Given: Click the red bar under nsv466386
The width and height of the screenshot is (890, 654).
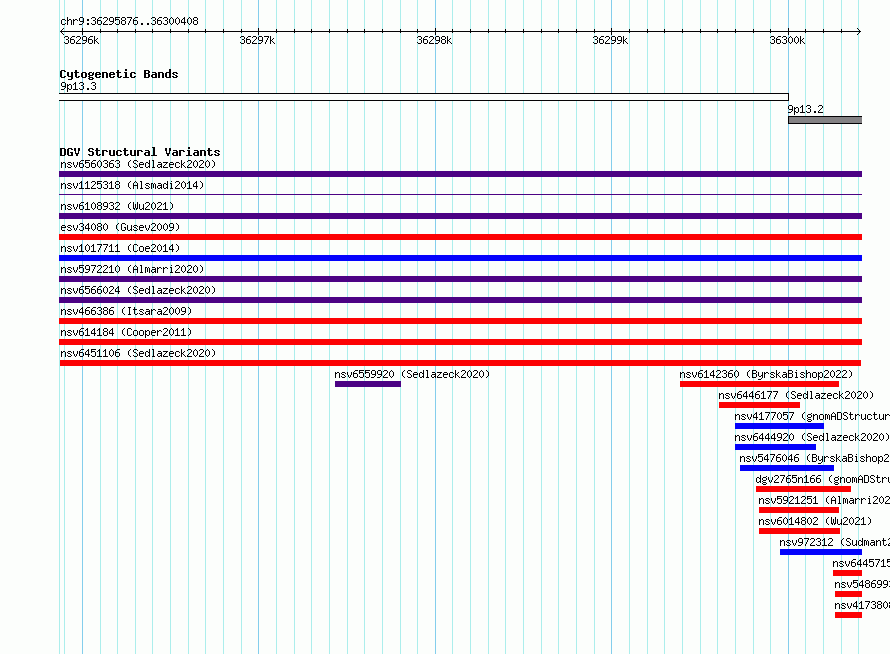Looking at the screenshot, I should point(460,321).
